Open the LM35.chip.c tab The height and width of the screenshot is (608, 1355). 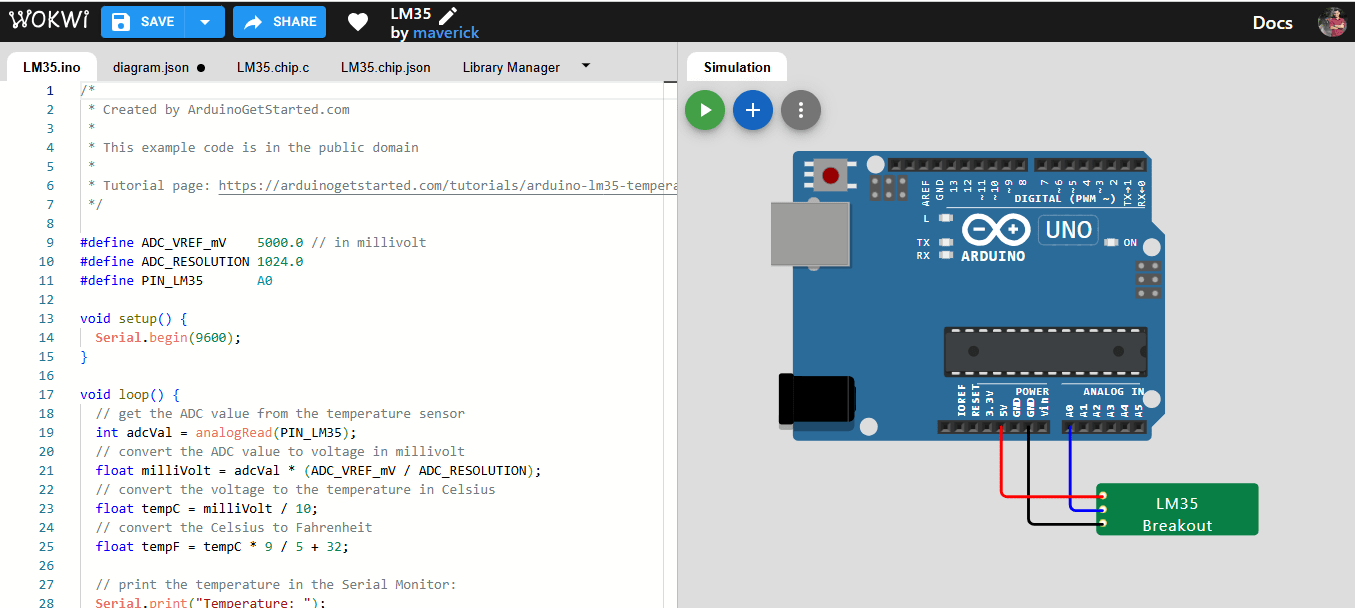click(x=272, y=67)
